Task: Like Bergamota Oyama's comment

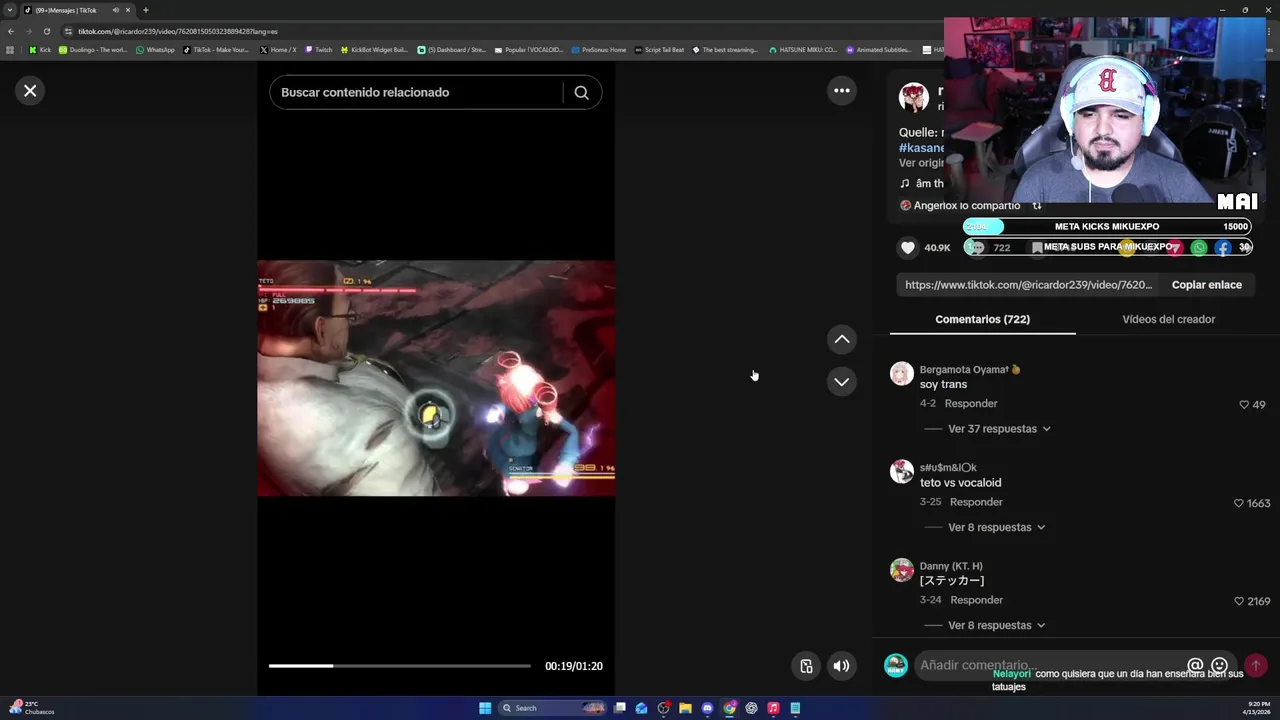Action: [x=1244, y=405]
